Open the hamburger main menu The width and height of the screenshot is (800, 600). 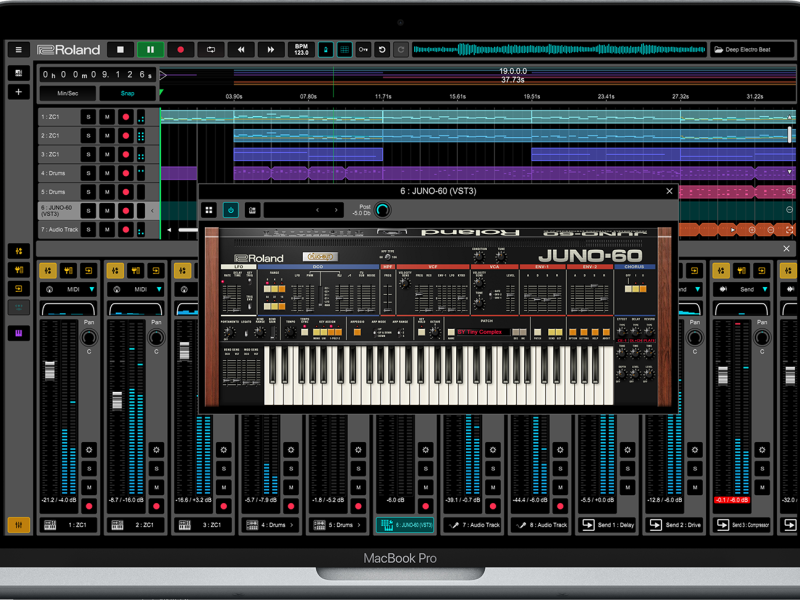click(18, 49)
